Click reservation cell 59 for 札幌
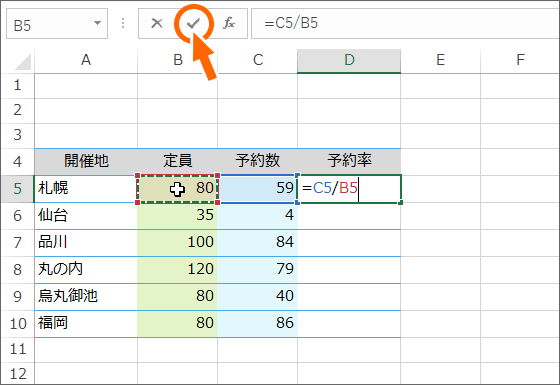The height and width of the screenshot is (385, 560). pos(258,189)
